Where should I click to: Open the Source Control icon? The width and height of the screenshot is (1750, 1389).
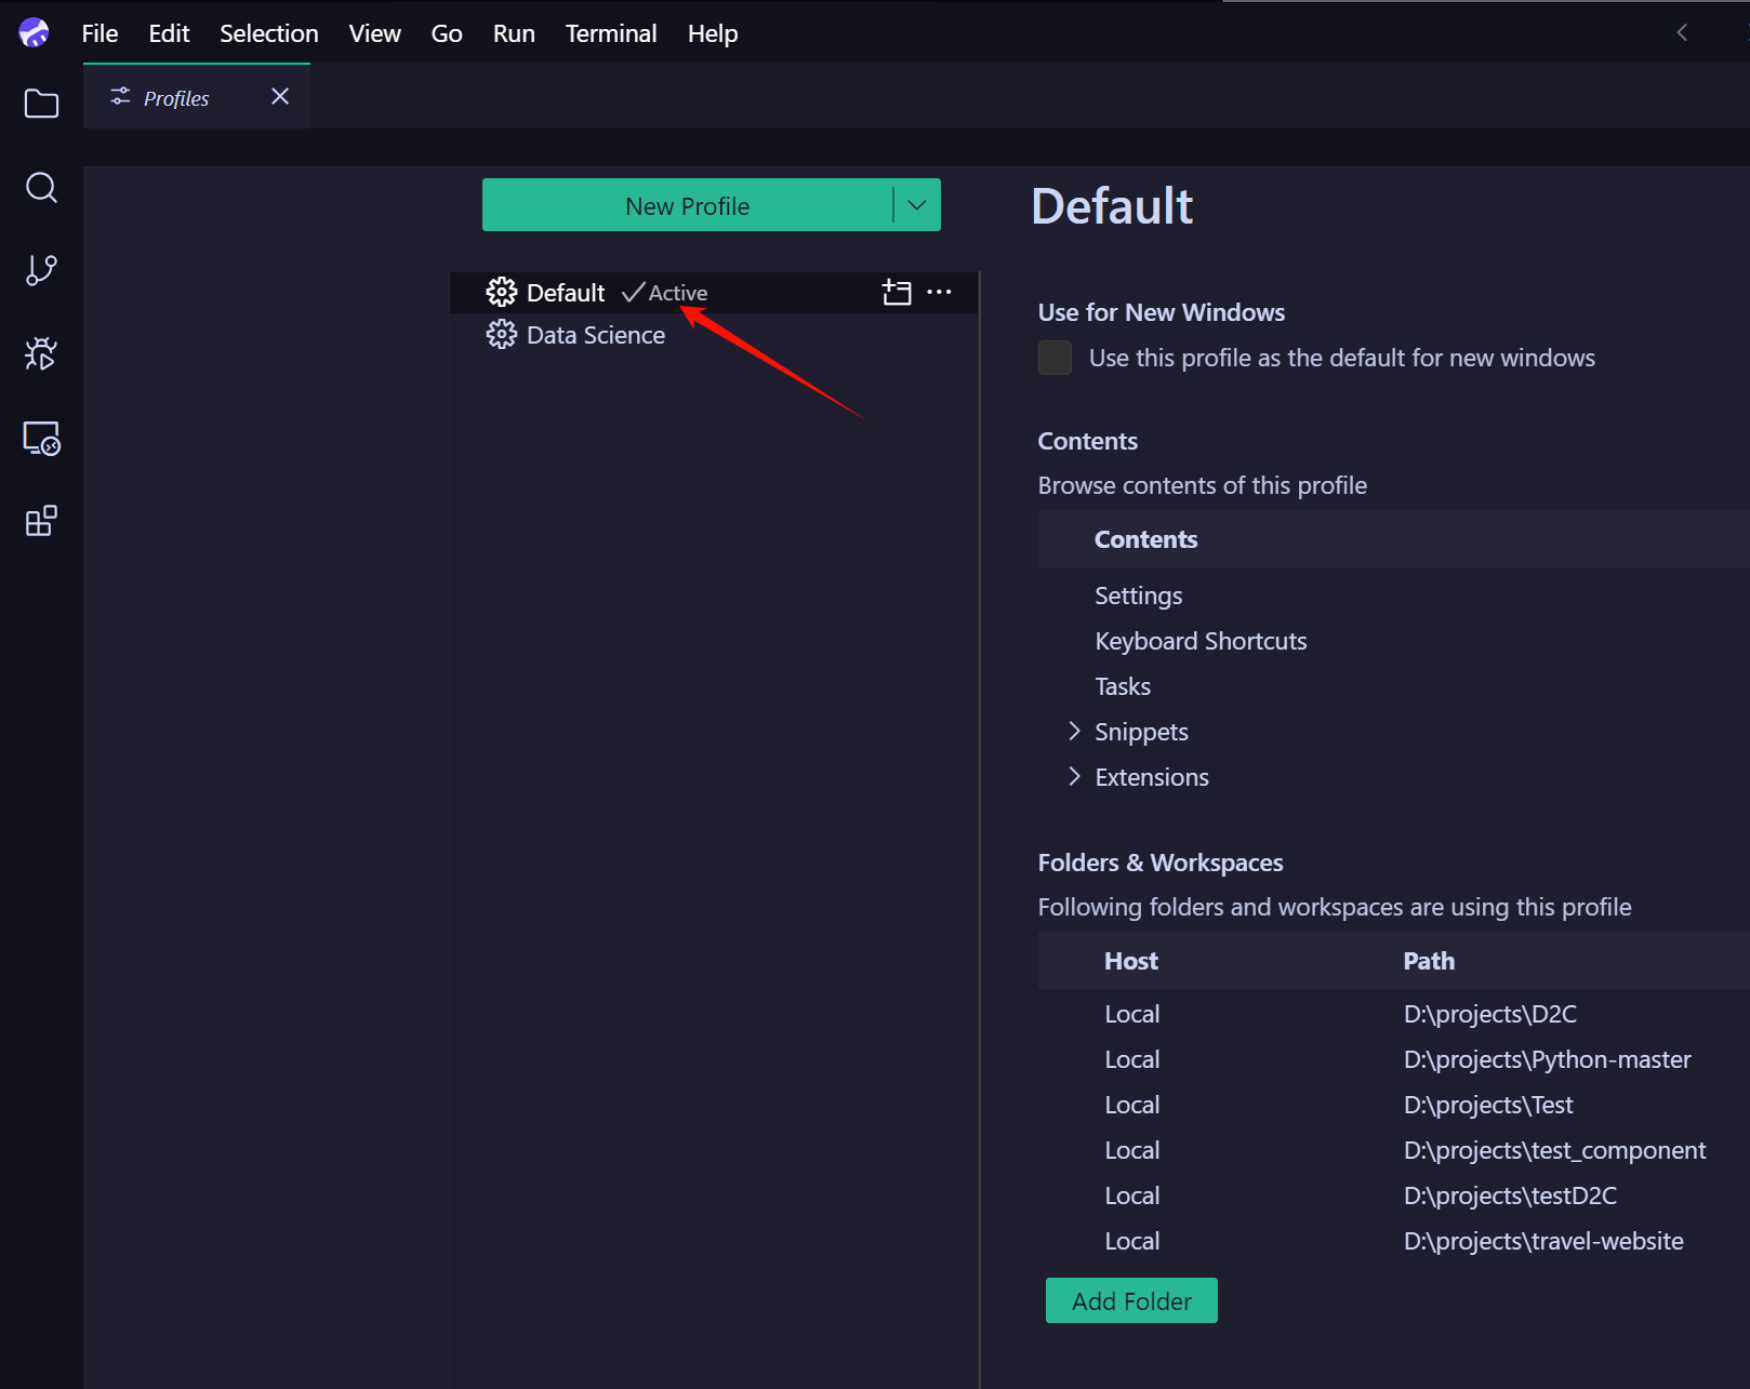click(41, 270)
